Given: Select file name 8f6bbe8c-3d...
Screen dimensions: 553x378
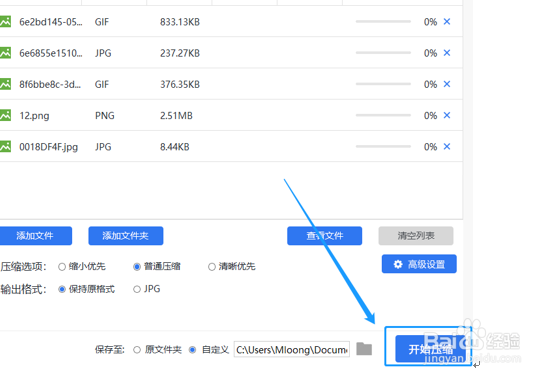Looking at the screenshot, I should 50,84.
